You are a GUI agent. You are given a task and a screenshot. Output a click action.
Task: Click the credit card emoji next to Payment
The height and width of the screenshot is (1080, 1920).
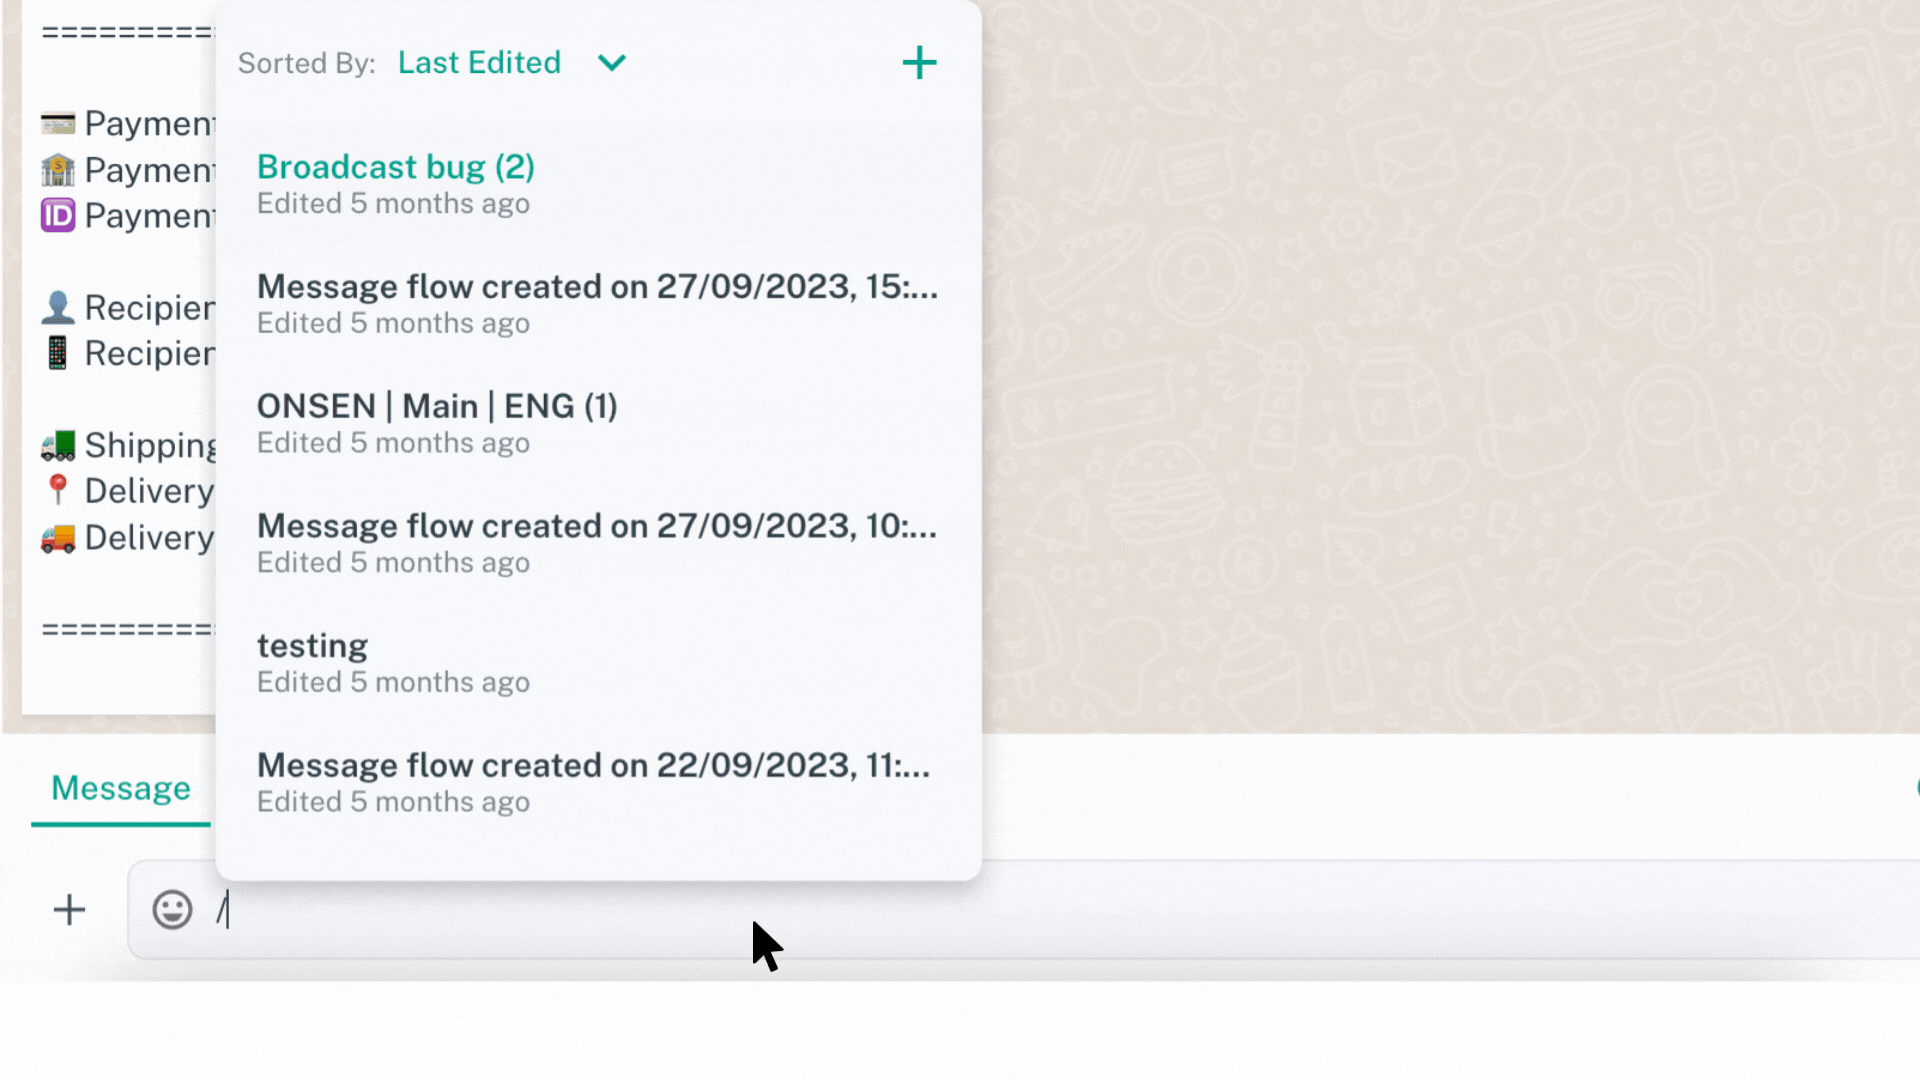(x=58, y=123)
